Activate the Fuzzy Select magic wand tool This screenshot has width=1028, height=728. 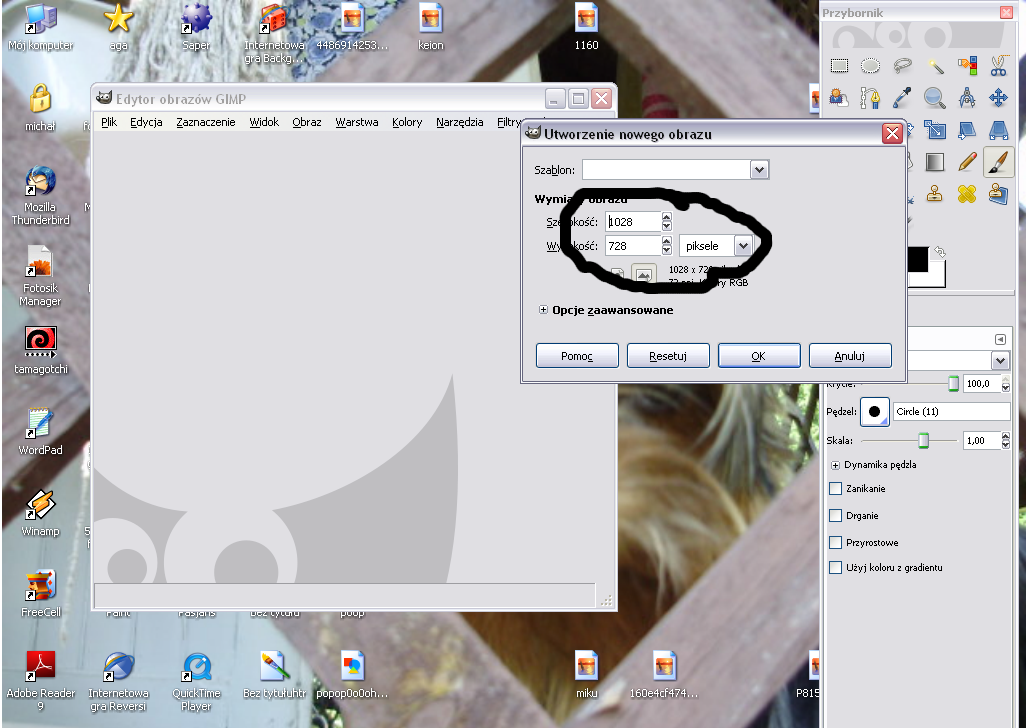click(x=935, y=66)
